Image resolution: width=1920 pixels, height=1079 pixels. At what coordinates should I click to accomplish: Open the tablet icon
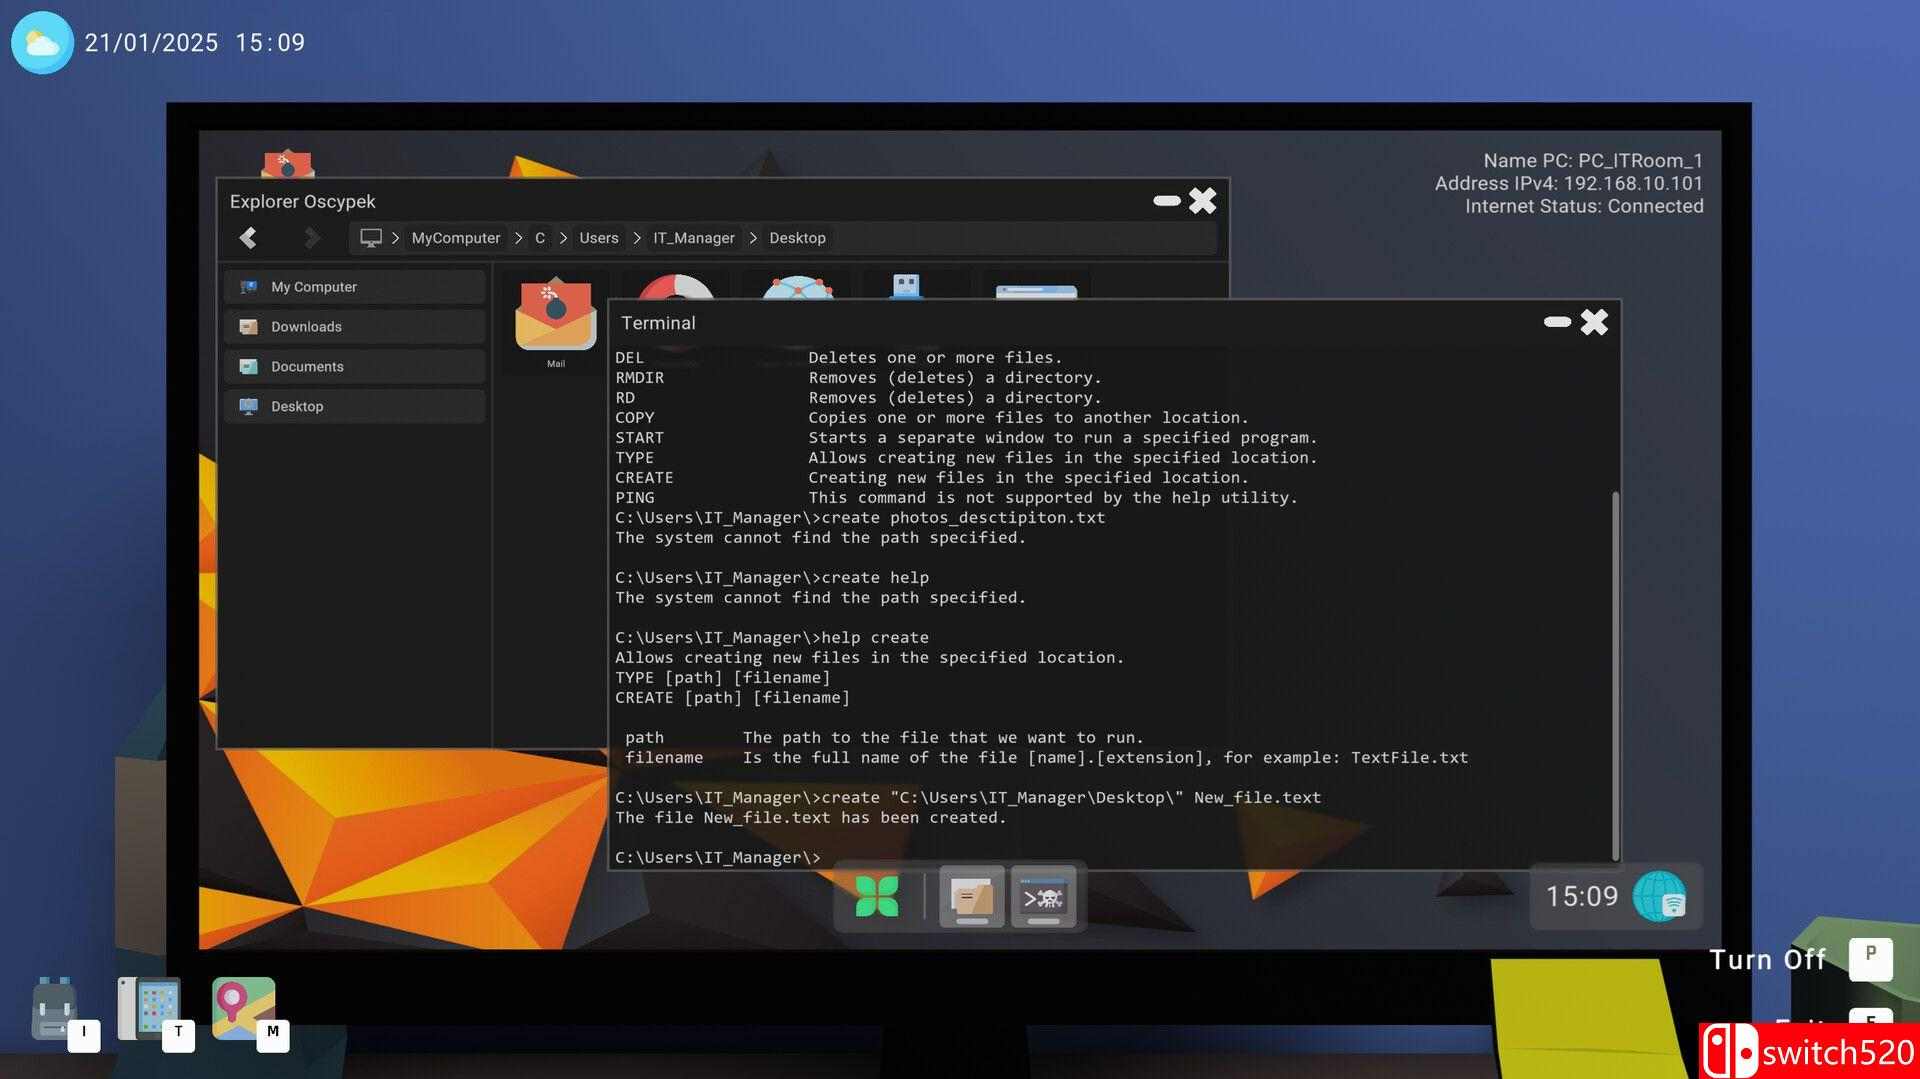click(x=149, y=1008)
